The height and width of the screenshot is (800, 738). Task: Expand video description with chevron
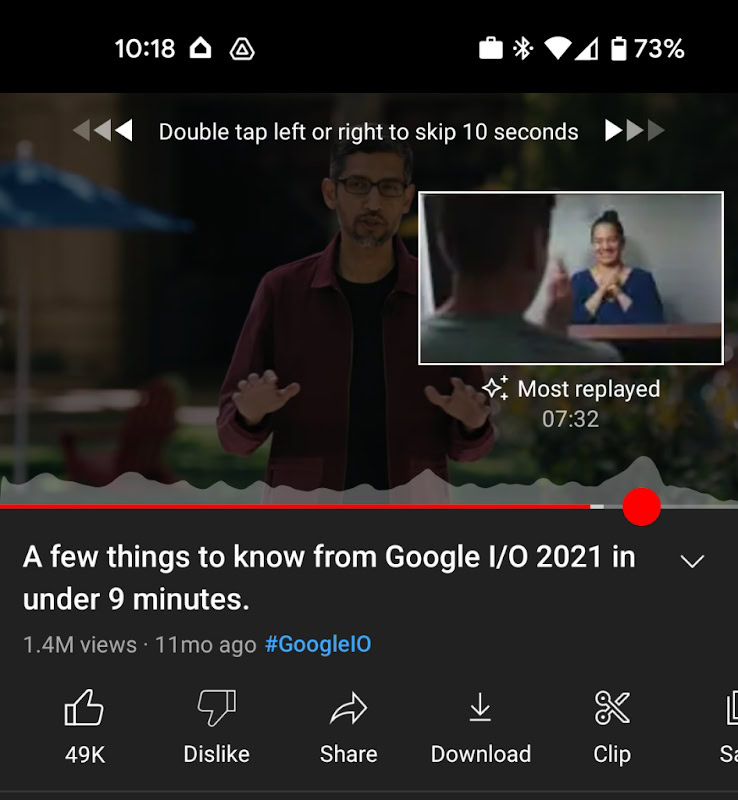click(693, 561)
